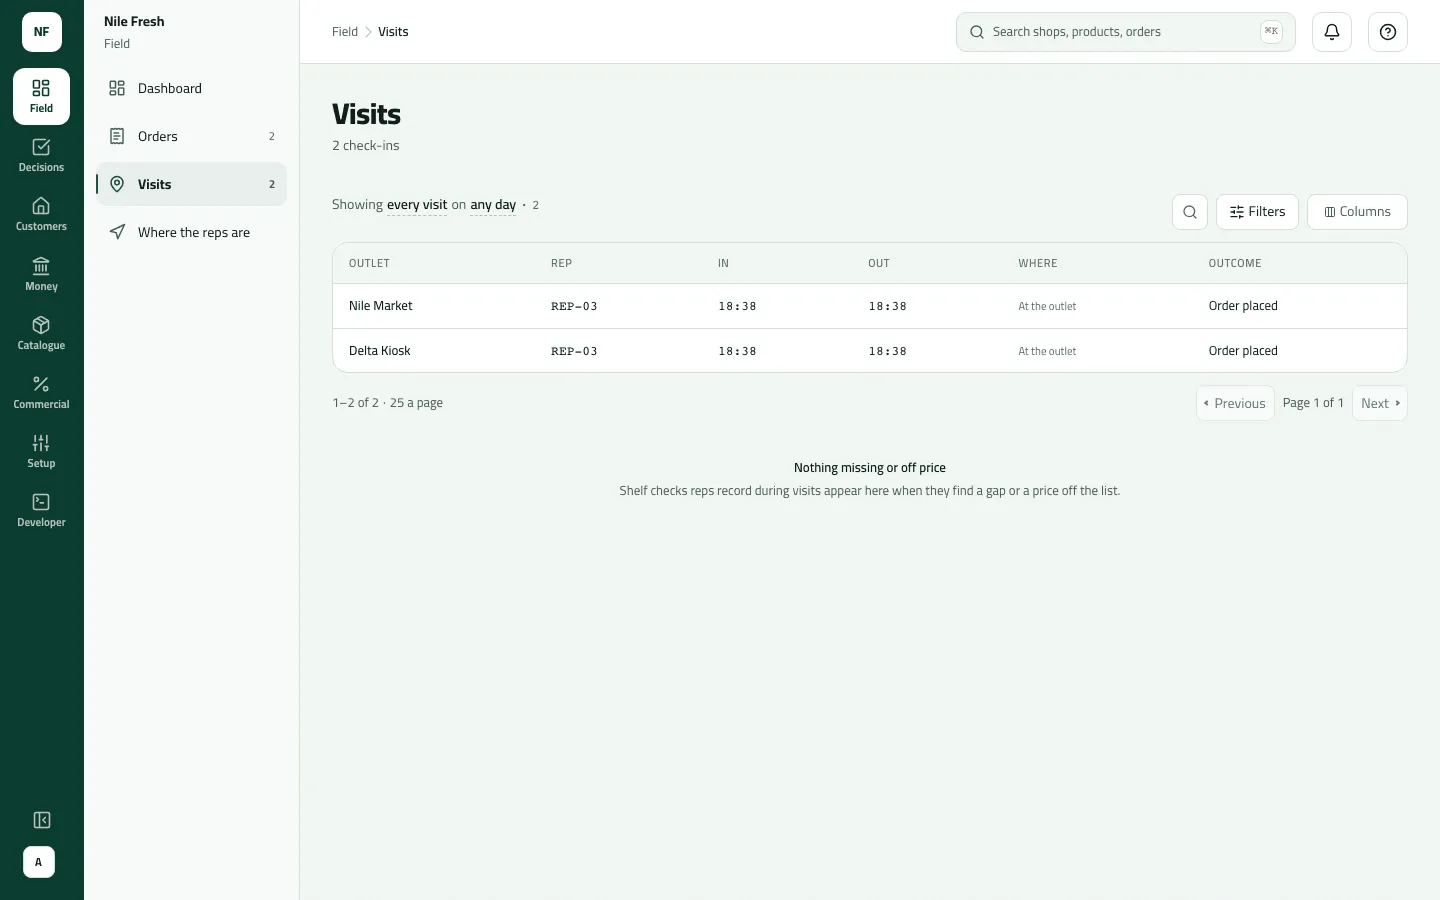Click the OUTCOME column header
The image size is (1440, 900).
(x=1235, y=264)
